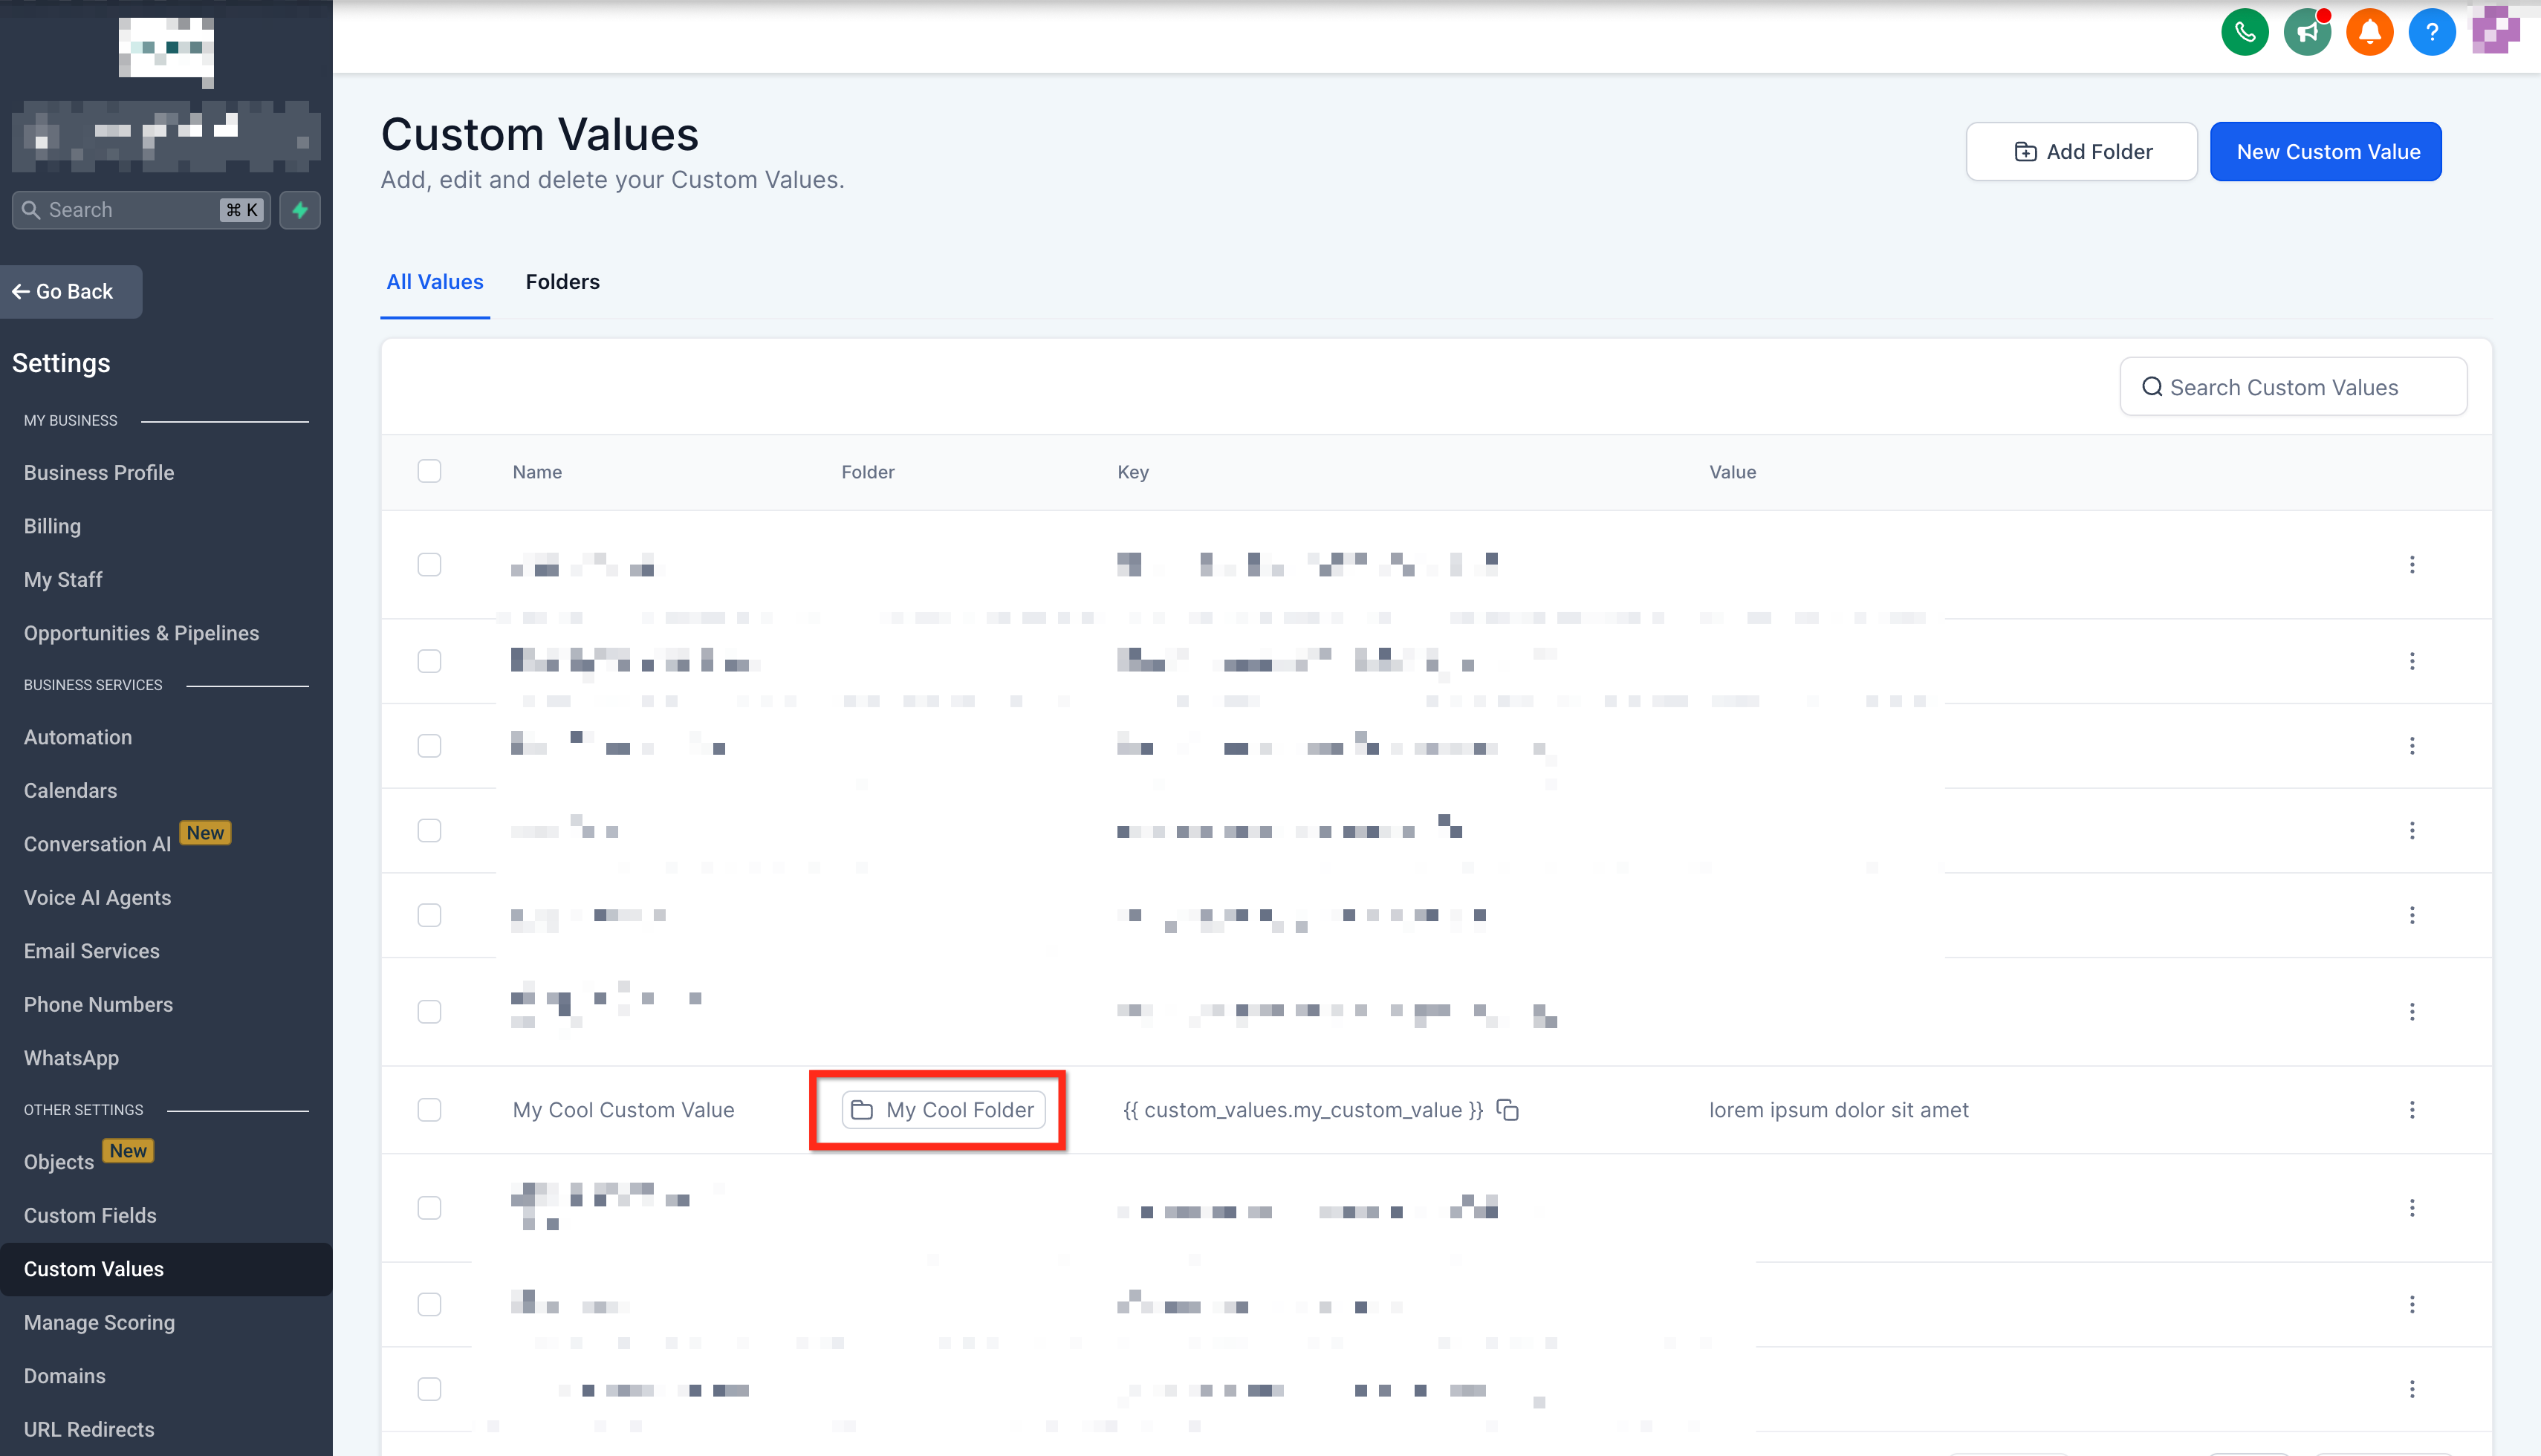
Task: Click the My Cool Folder tag
Action: (x=943, y=1110)
